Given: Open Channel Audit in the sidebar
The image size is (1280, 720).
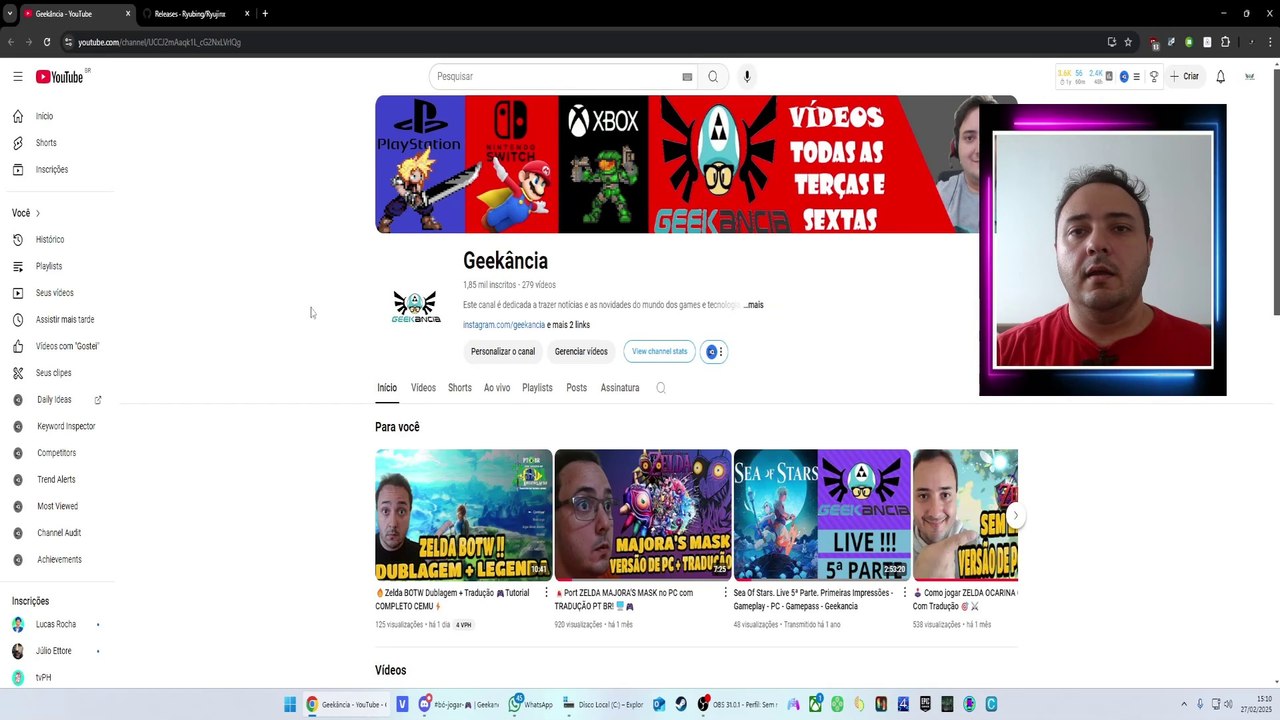Looking at the screenshot, I should [57, 533].
